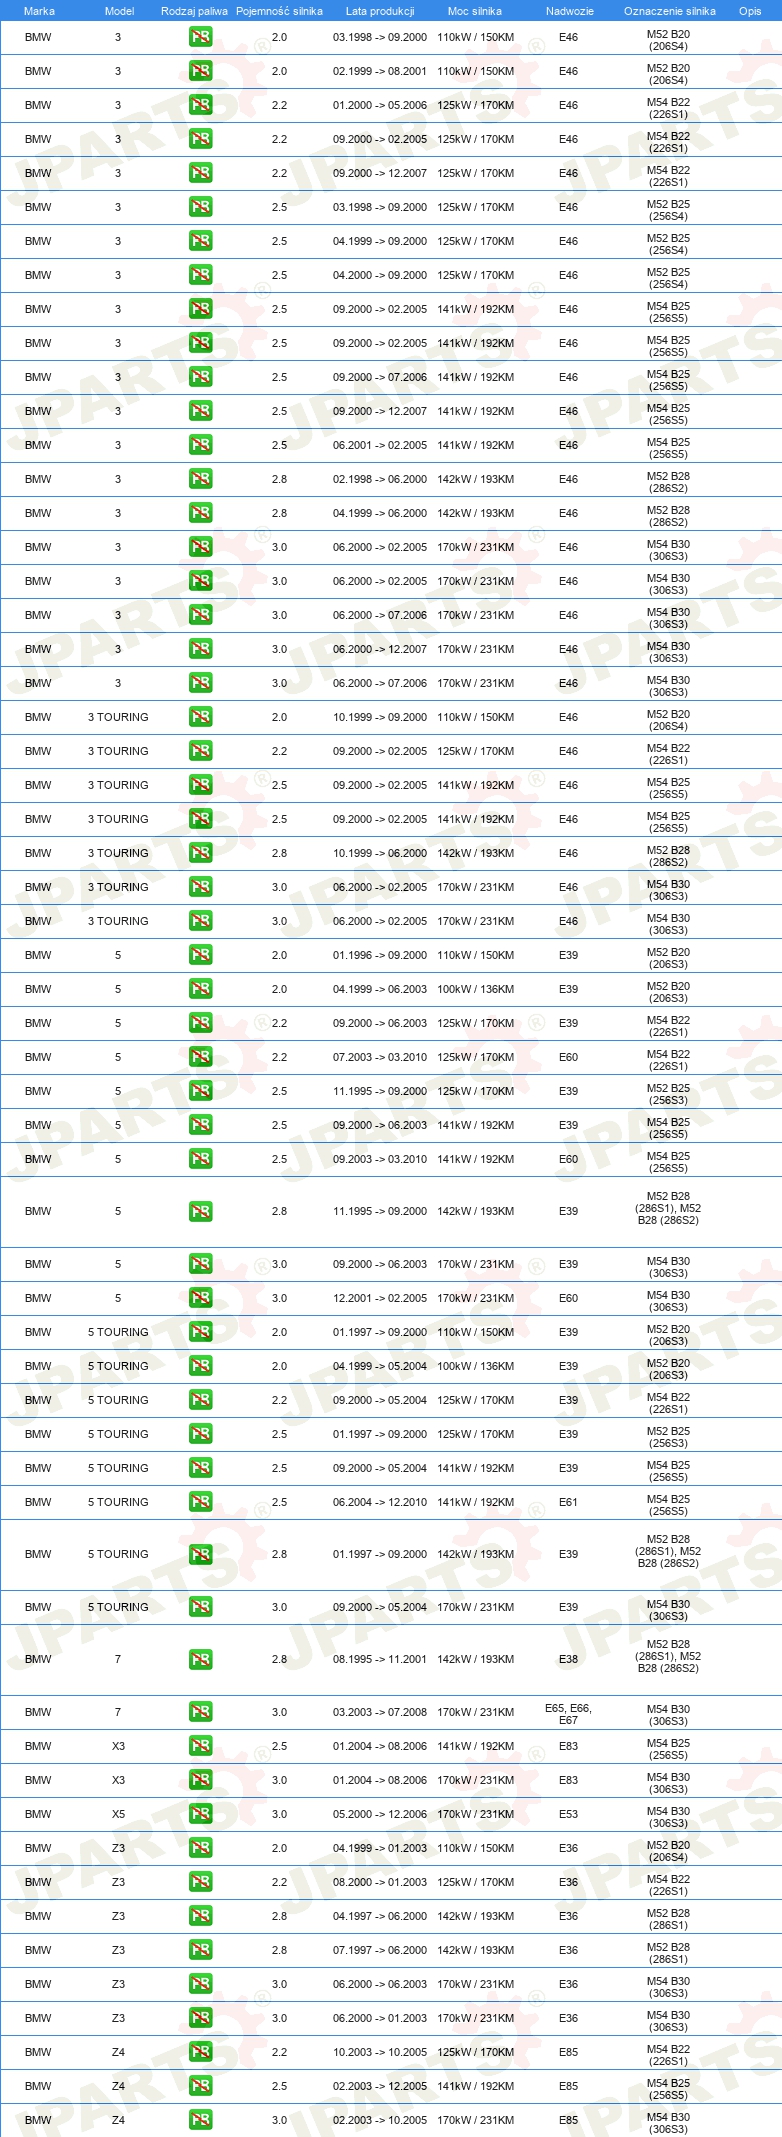Click fuel icon in BMW 3 01.2000-05.2006 row
Viewport: 782px width, 2137px height.
(200, 105)
